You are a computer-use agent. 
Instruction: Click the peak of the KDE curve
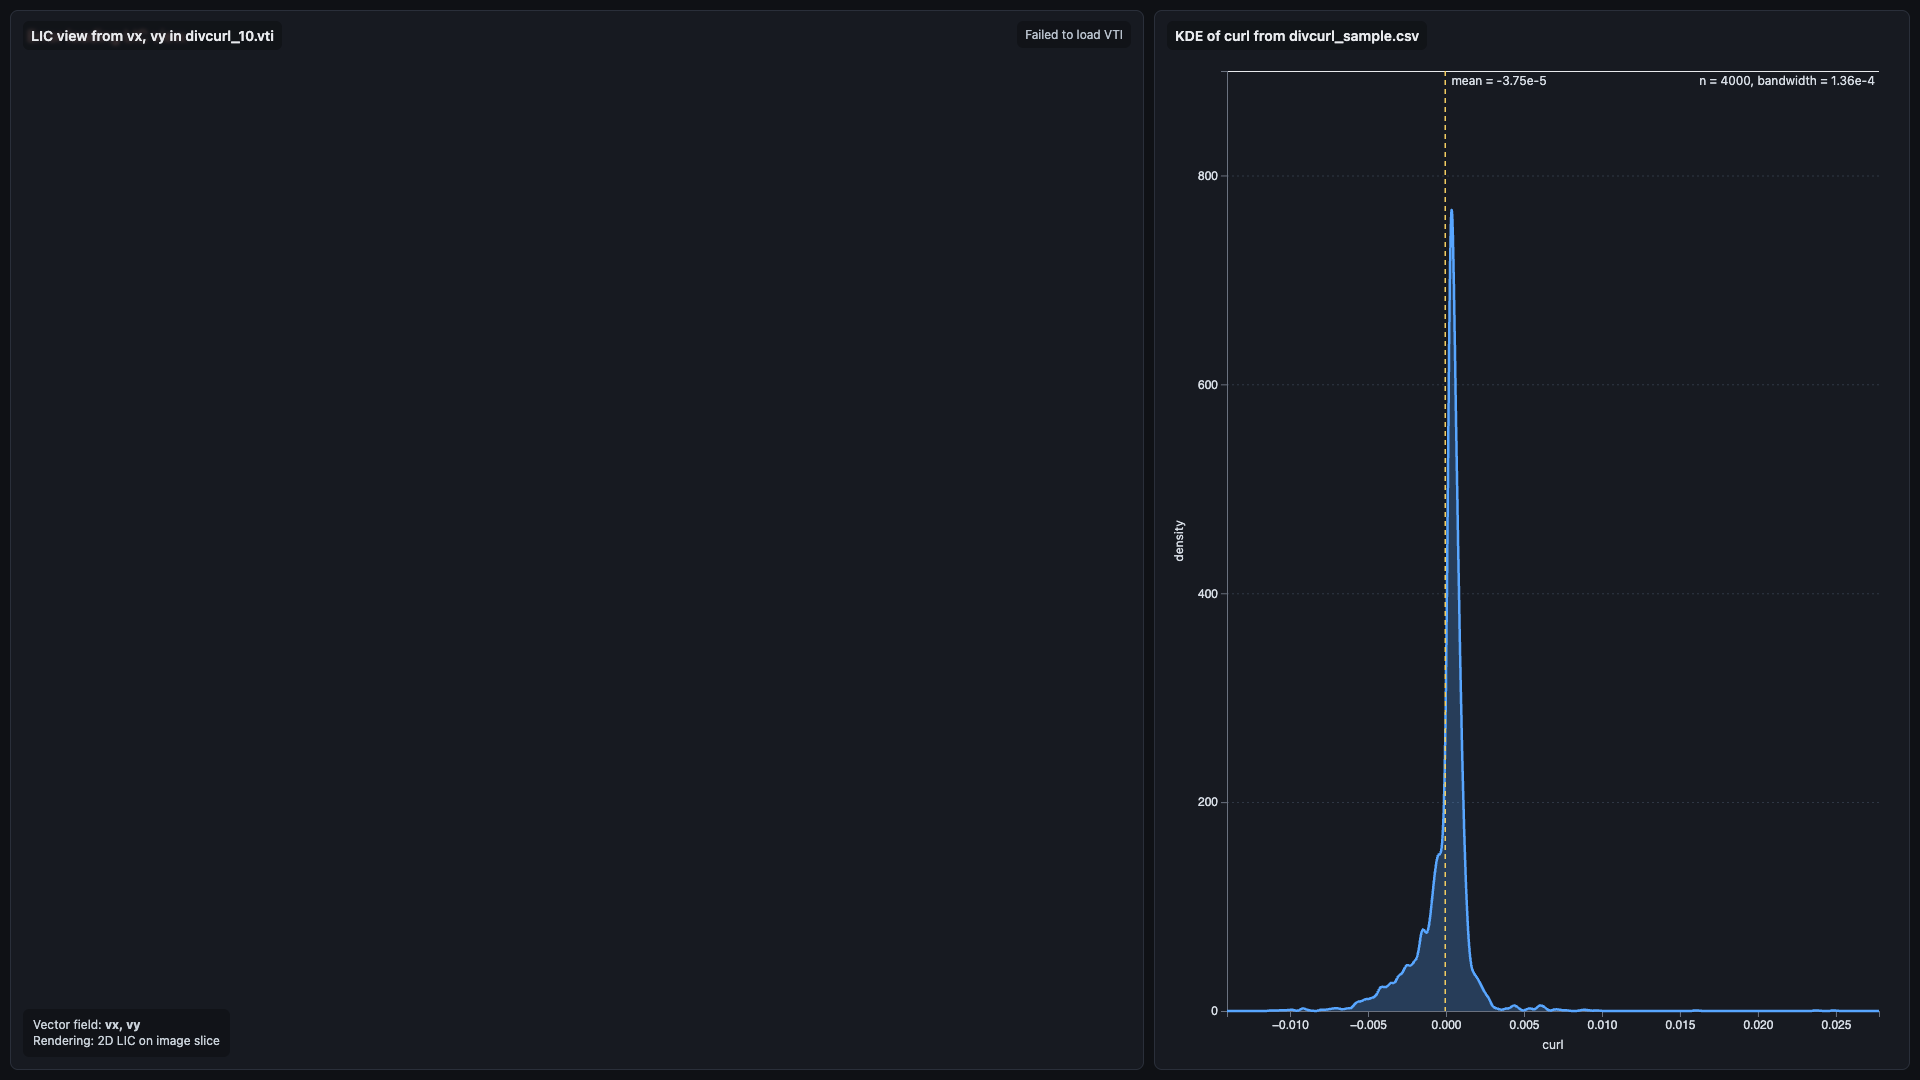(1451, 210)
